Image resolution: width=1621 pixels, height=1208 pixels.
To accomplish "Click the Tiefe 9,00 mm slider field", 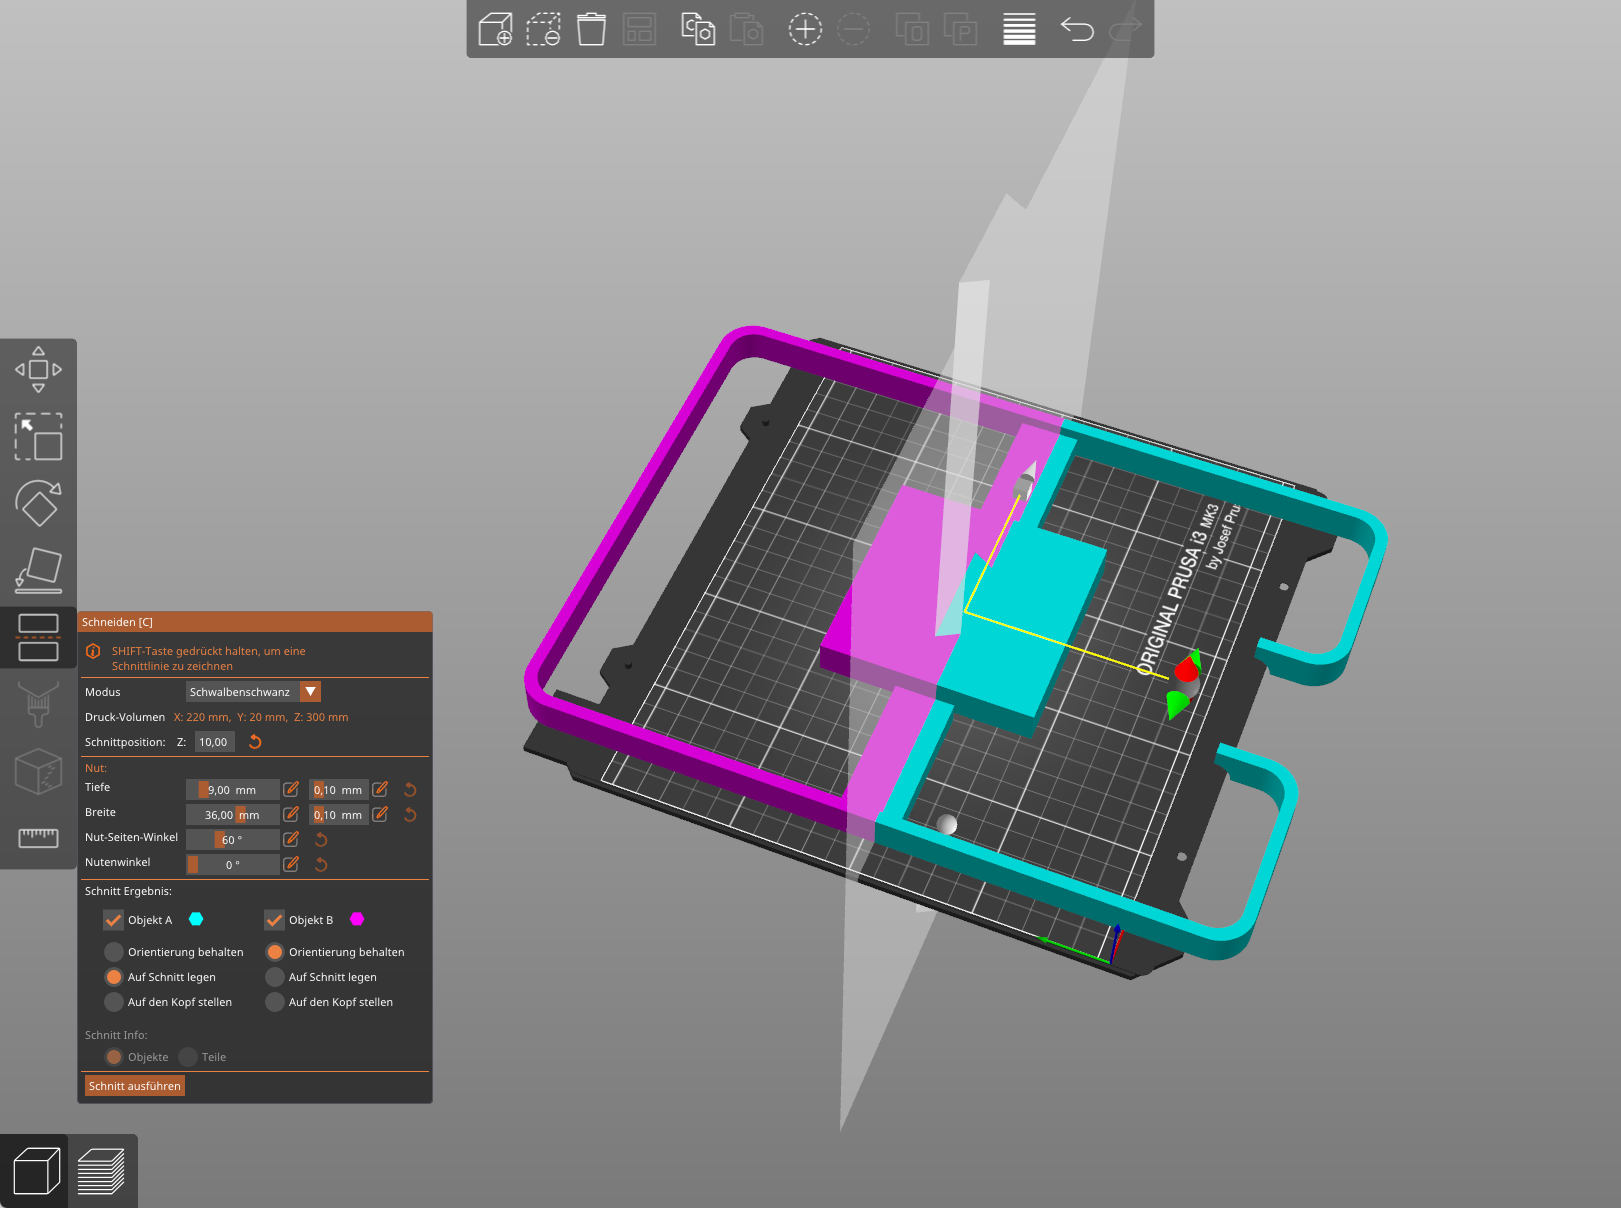I will pyautogui.click(x=232, y=790).
